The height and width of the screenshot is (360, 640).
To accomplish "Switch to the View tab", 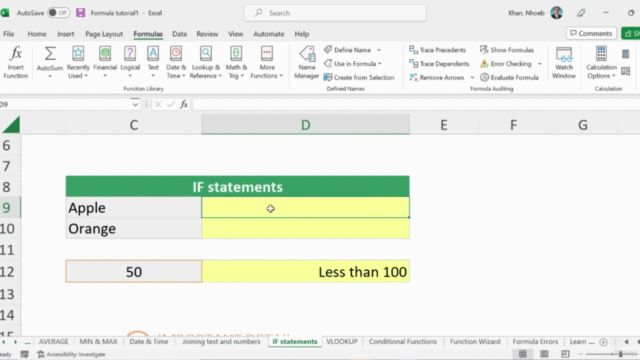I will point(236,34).
